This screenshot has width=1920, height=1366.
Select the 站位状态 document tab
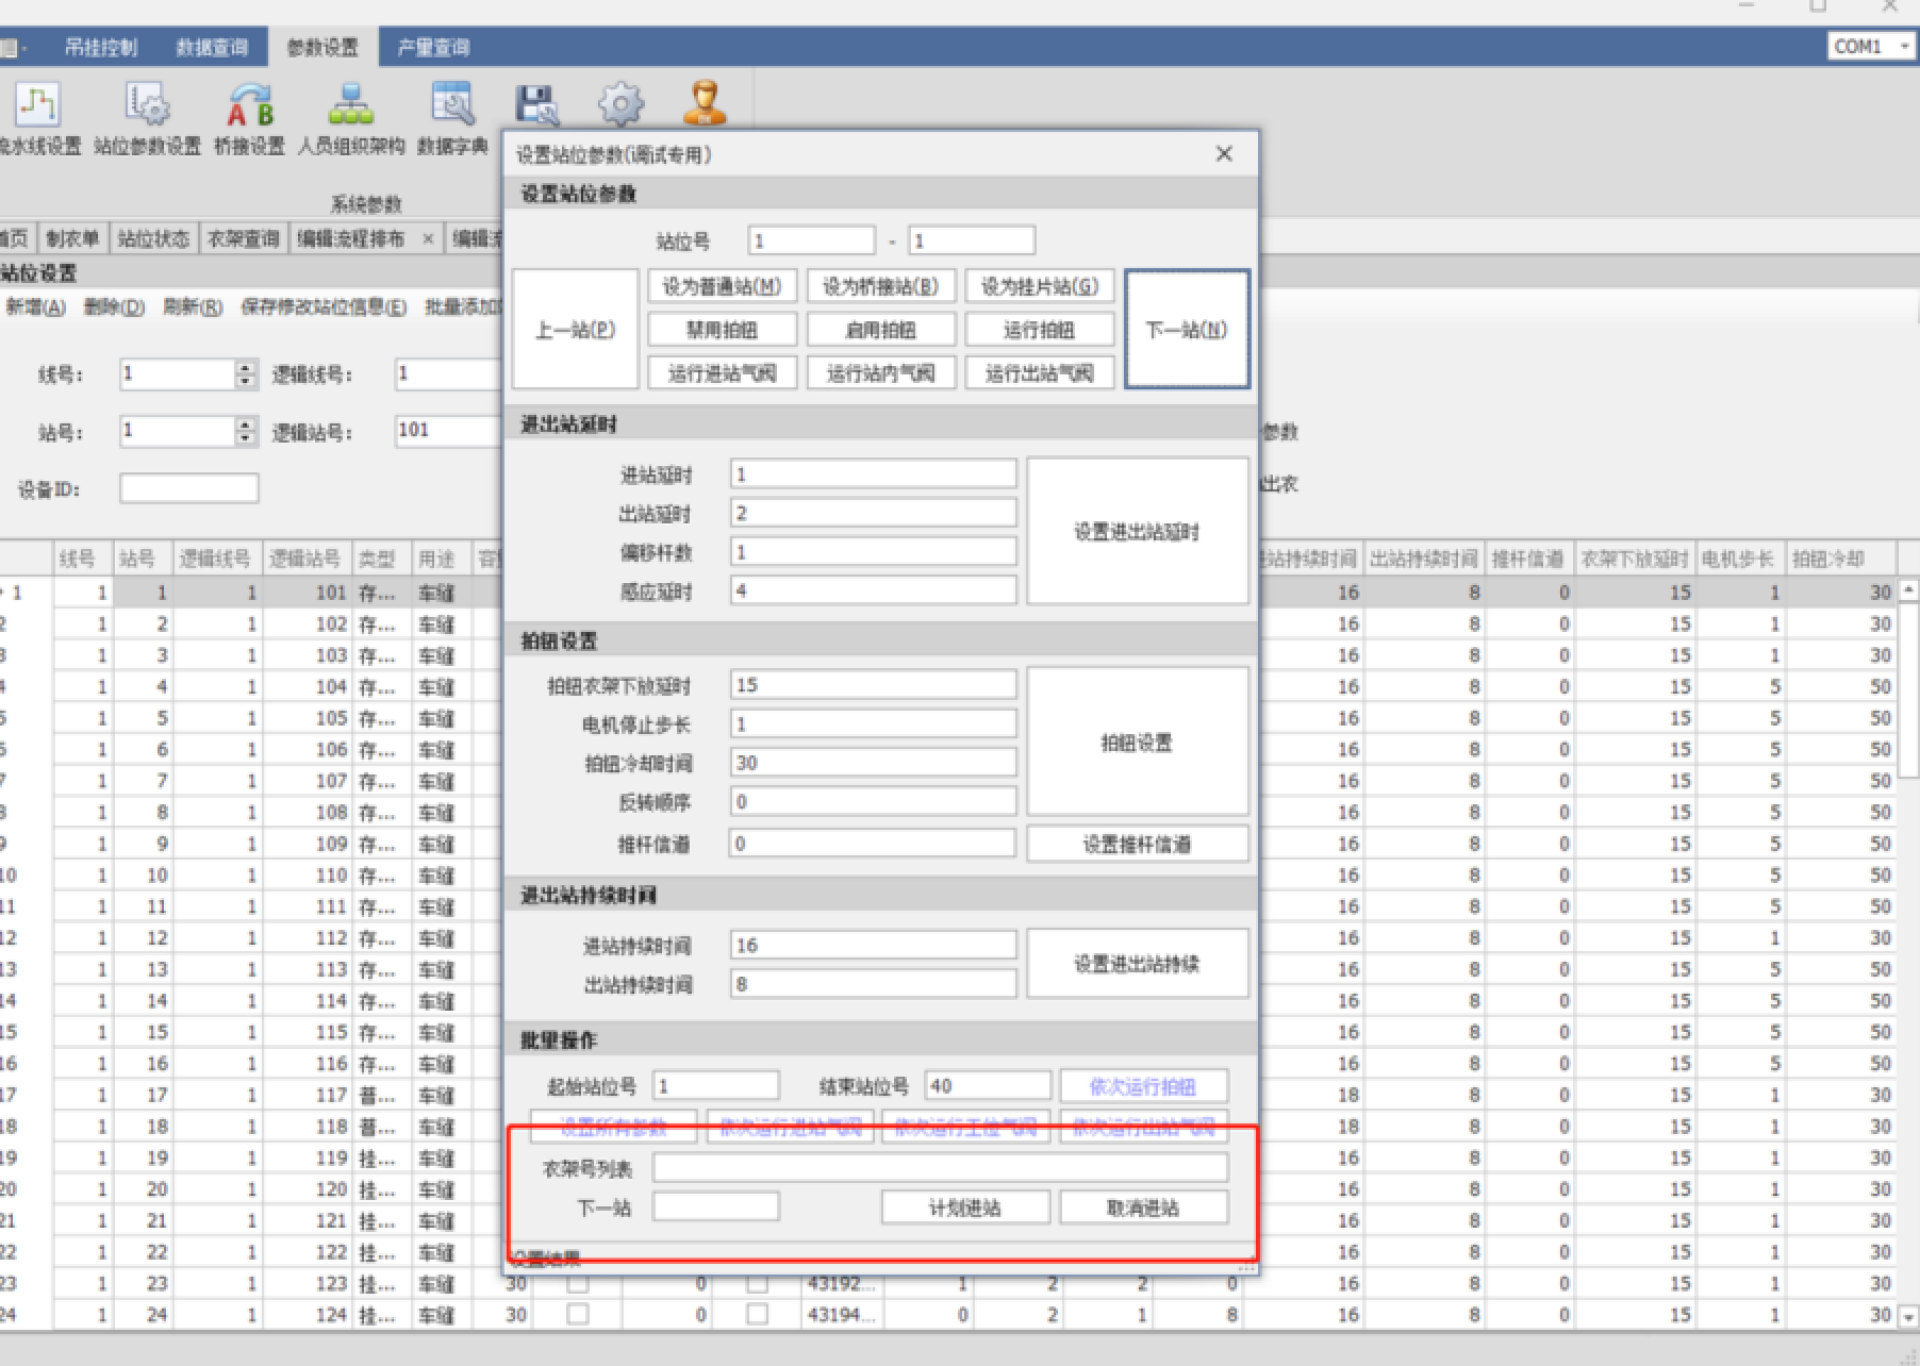click(153, 238)
